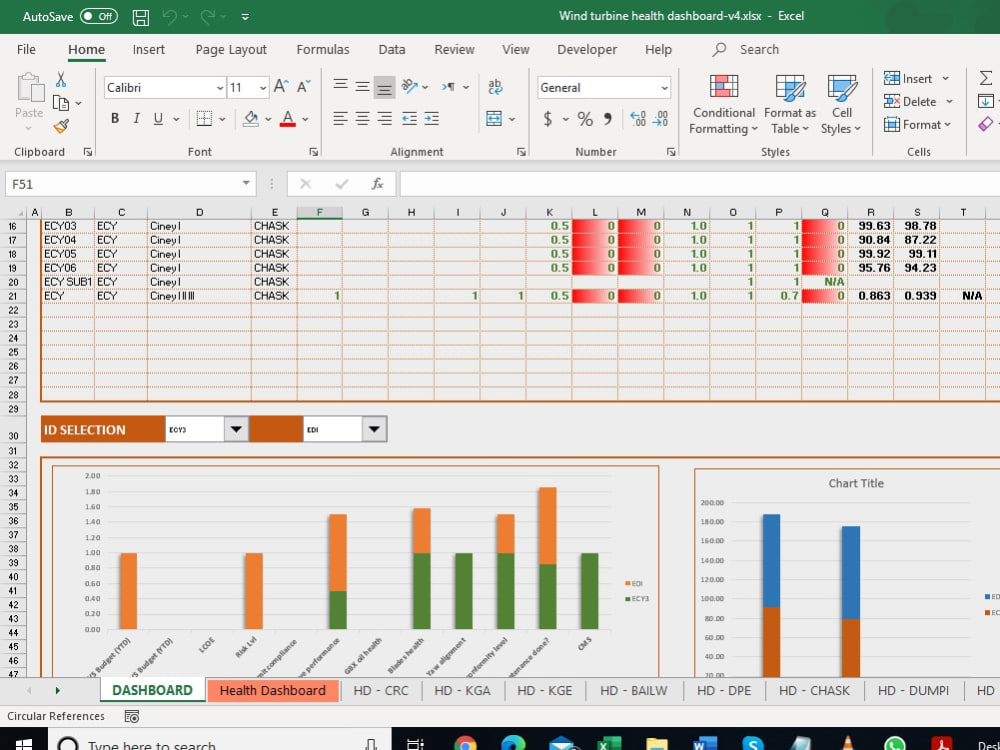This screenshot has height=750, width=1000.
Task: Click Merge and Center icon
Action: pos(494,119)
